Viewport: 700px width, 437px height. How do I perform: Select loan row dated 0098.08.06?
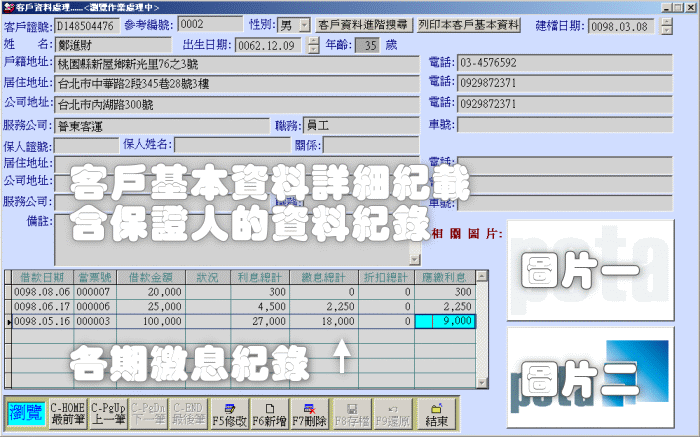(243, 292)
